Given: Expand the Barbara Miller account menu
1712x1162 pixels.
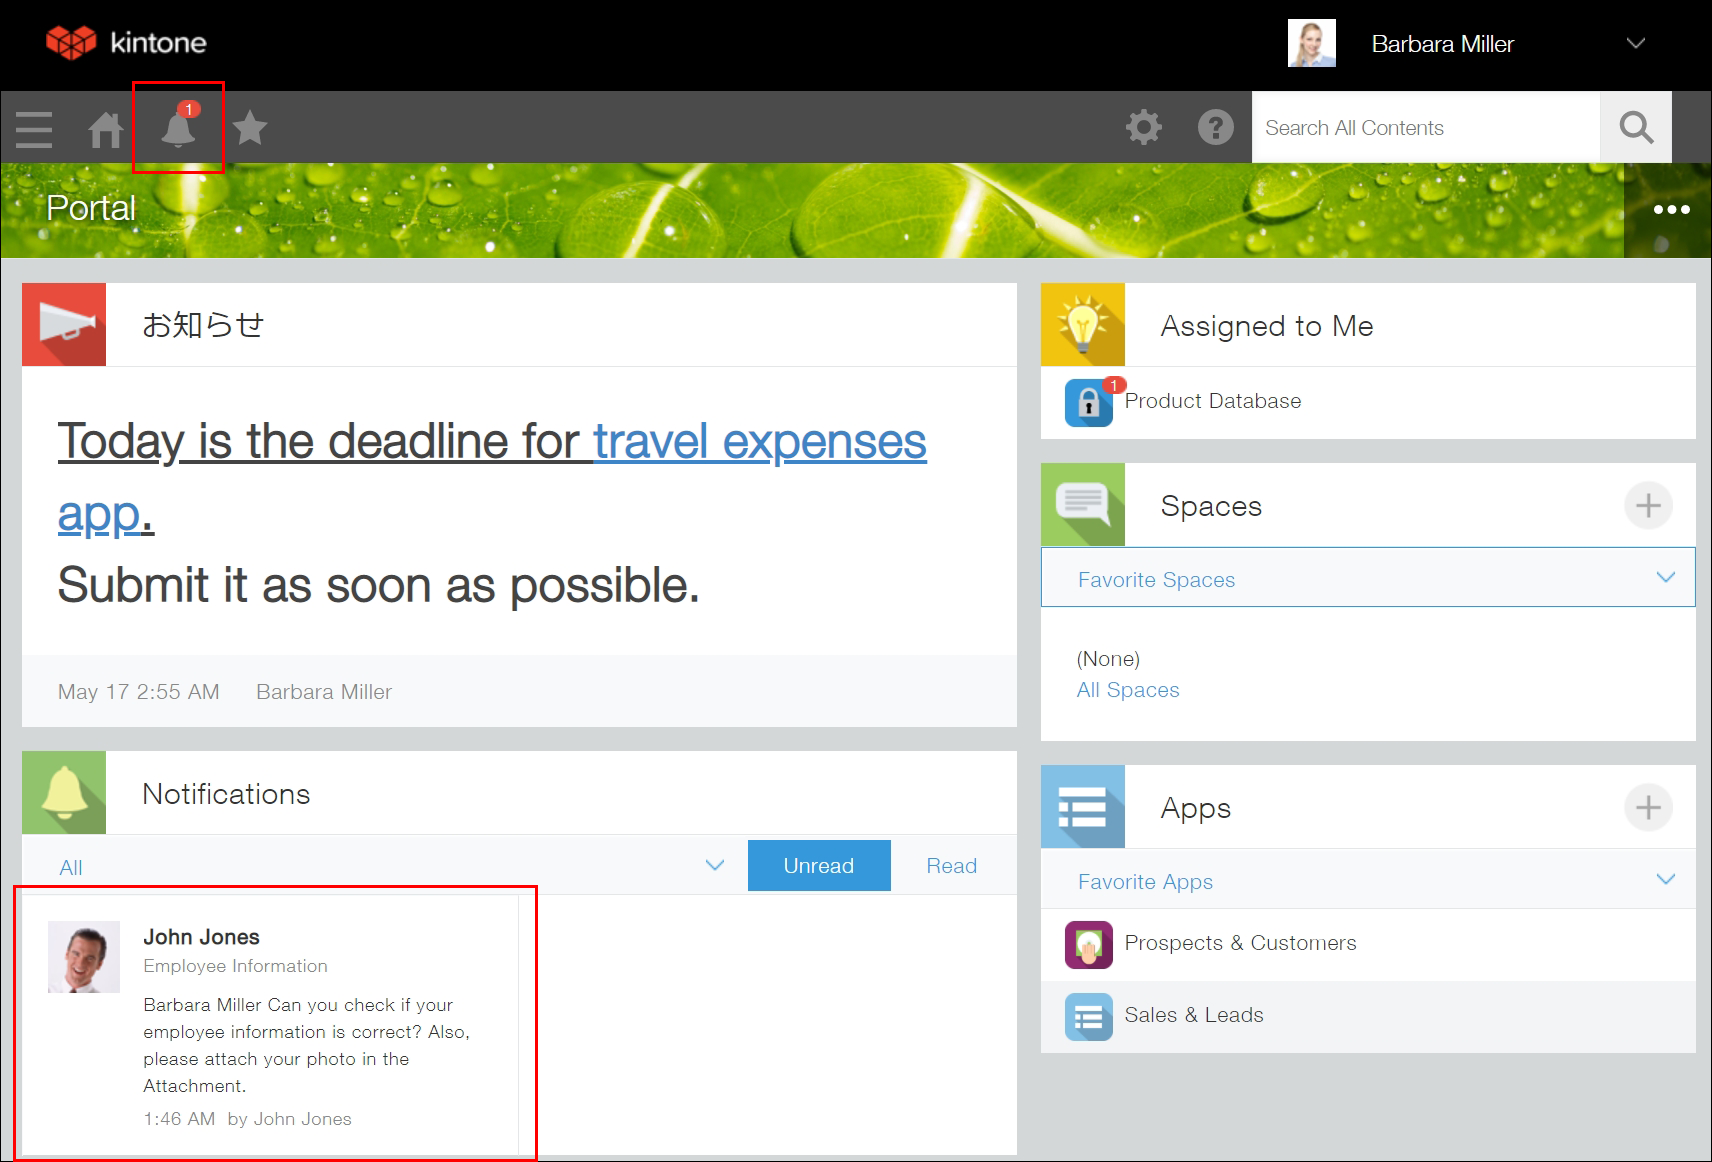Looking at the screenshot, I should click(1636, 43).
